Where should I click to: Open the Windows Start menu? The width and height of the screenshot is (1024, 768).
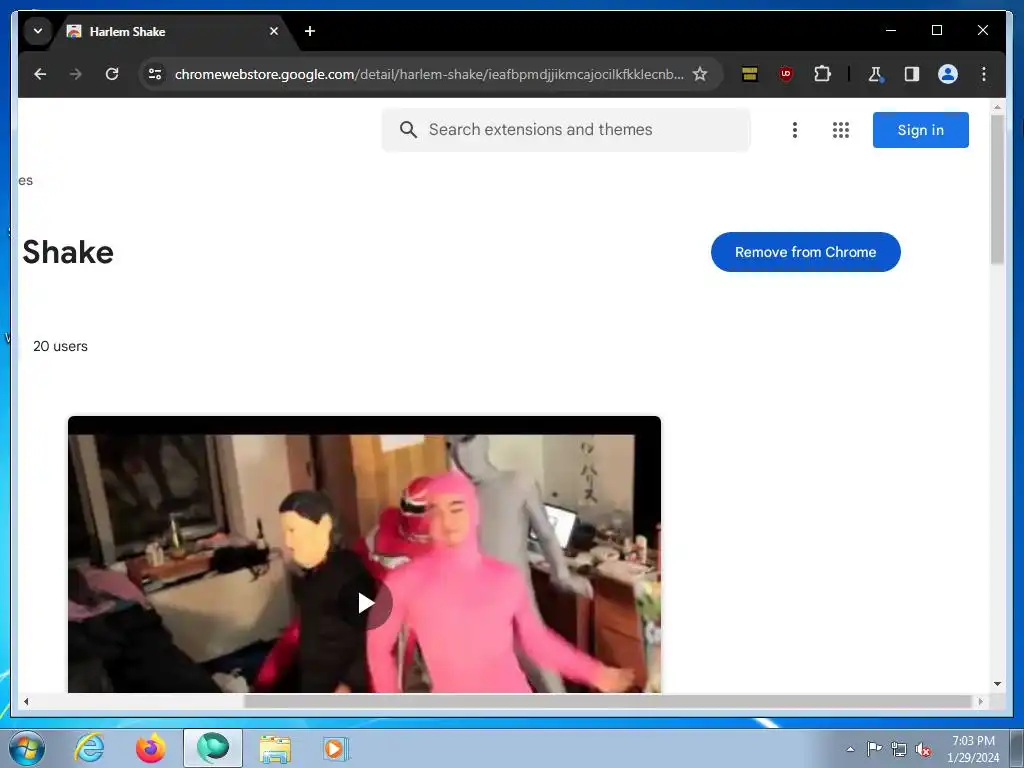pos(26,748)
